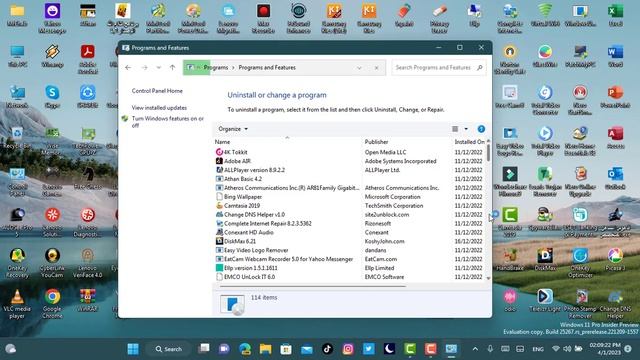The image size is (640, 360).
Task: Open CyberLink YouCam desktop shortcut
Action: [x=52, y=263]
